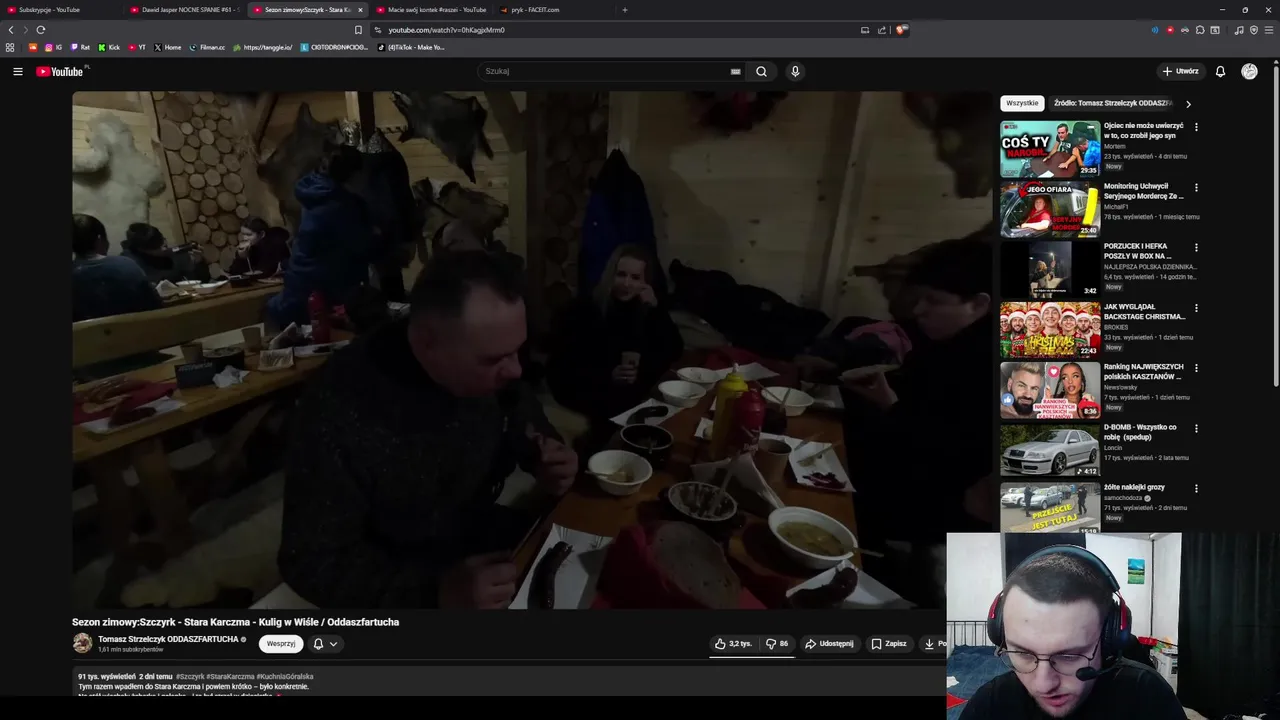Open the channel avatar of Tomasz Strzelczyk
The image size is (1280, 720).
(x=82, y=643)
